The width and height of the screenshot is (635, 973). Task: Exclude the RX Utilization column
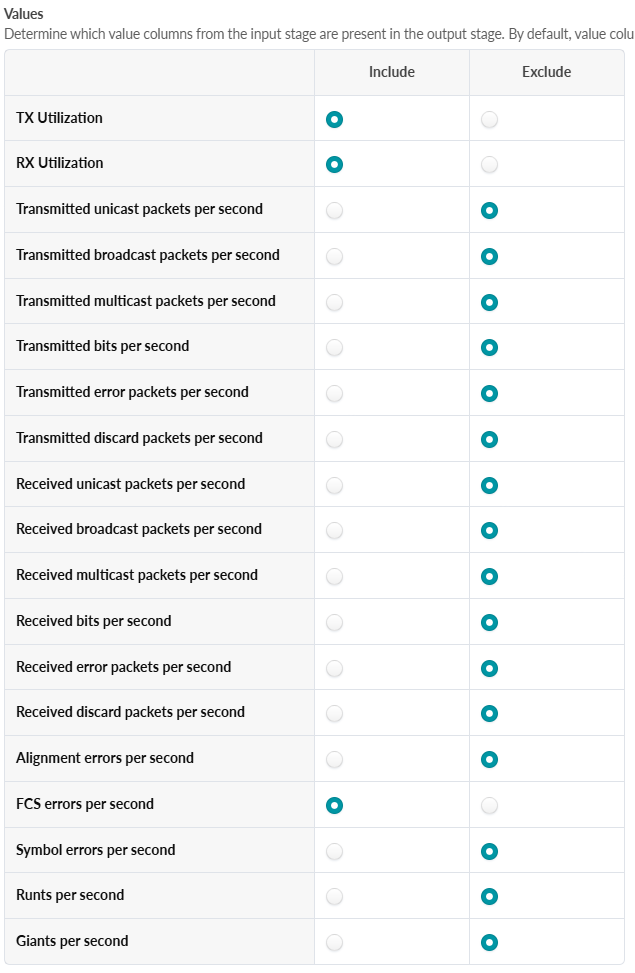pyautogui.click(x=489, y=165)
